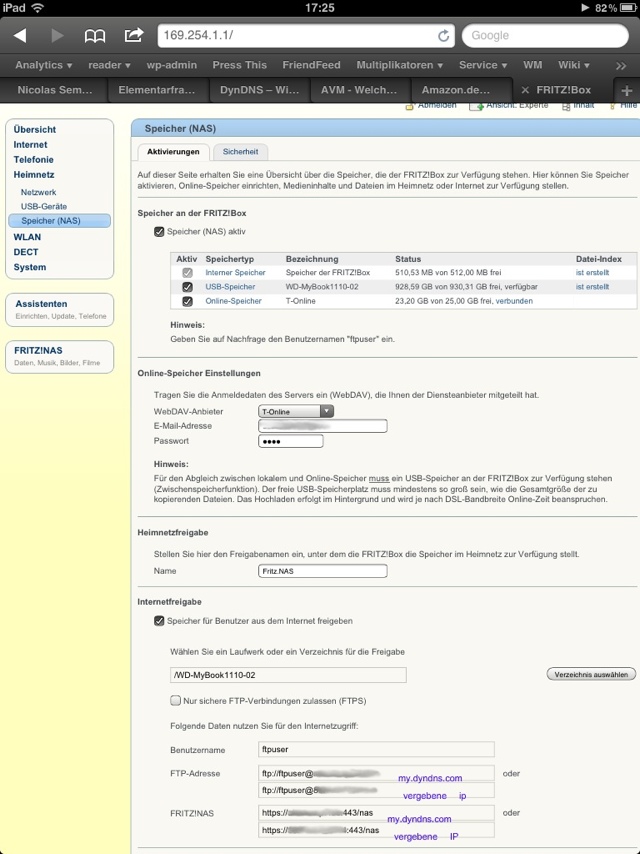Tap the Safari back arrow
Screen dimensions: 640x854
click(20, 36)
